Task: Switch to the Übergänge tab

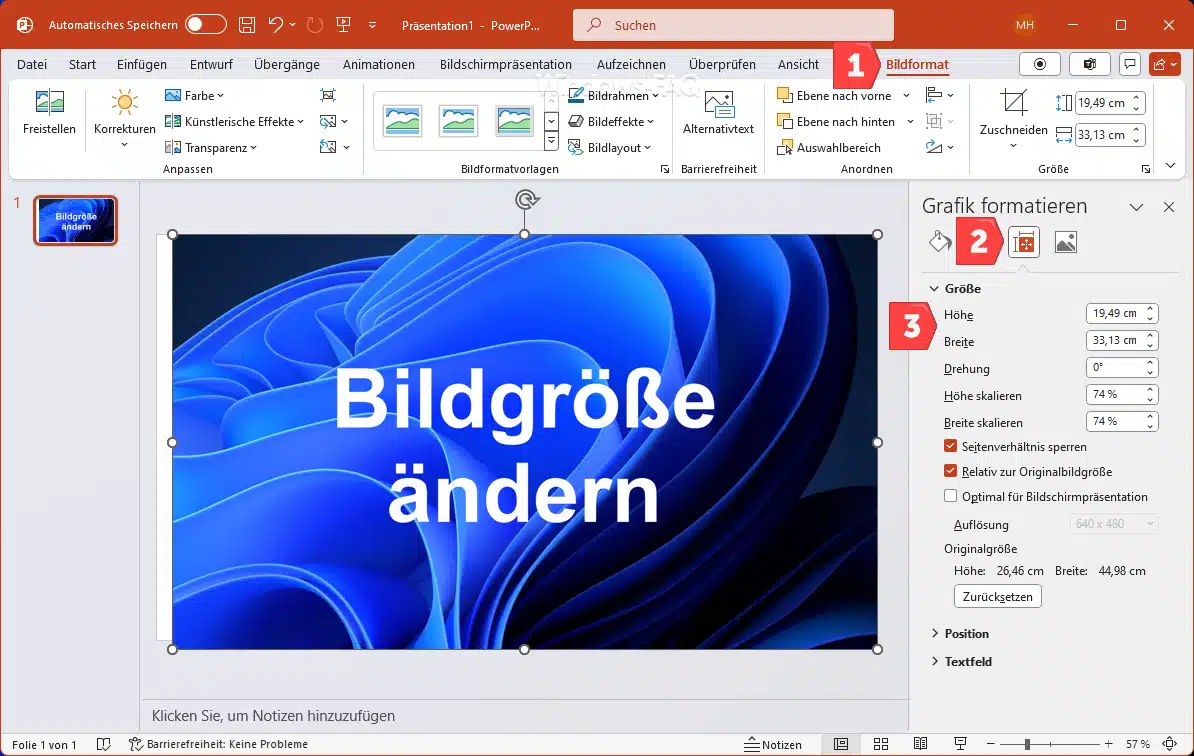Action: point(287,65)
